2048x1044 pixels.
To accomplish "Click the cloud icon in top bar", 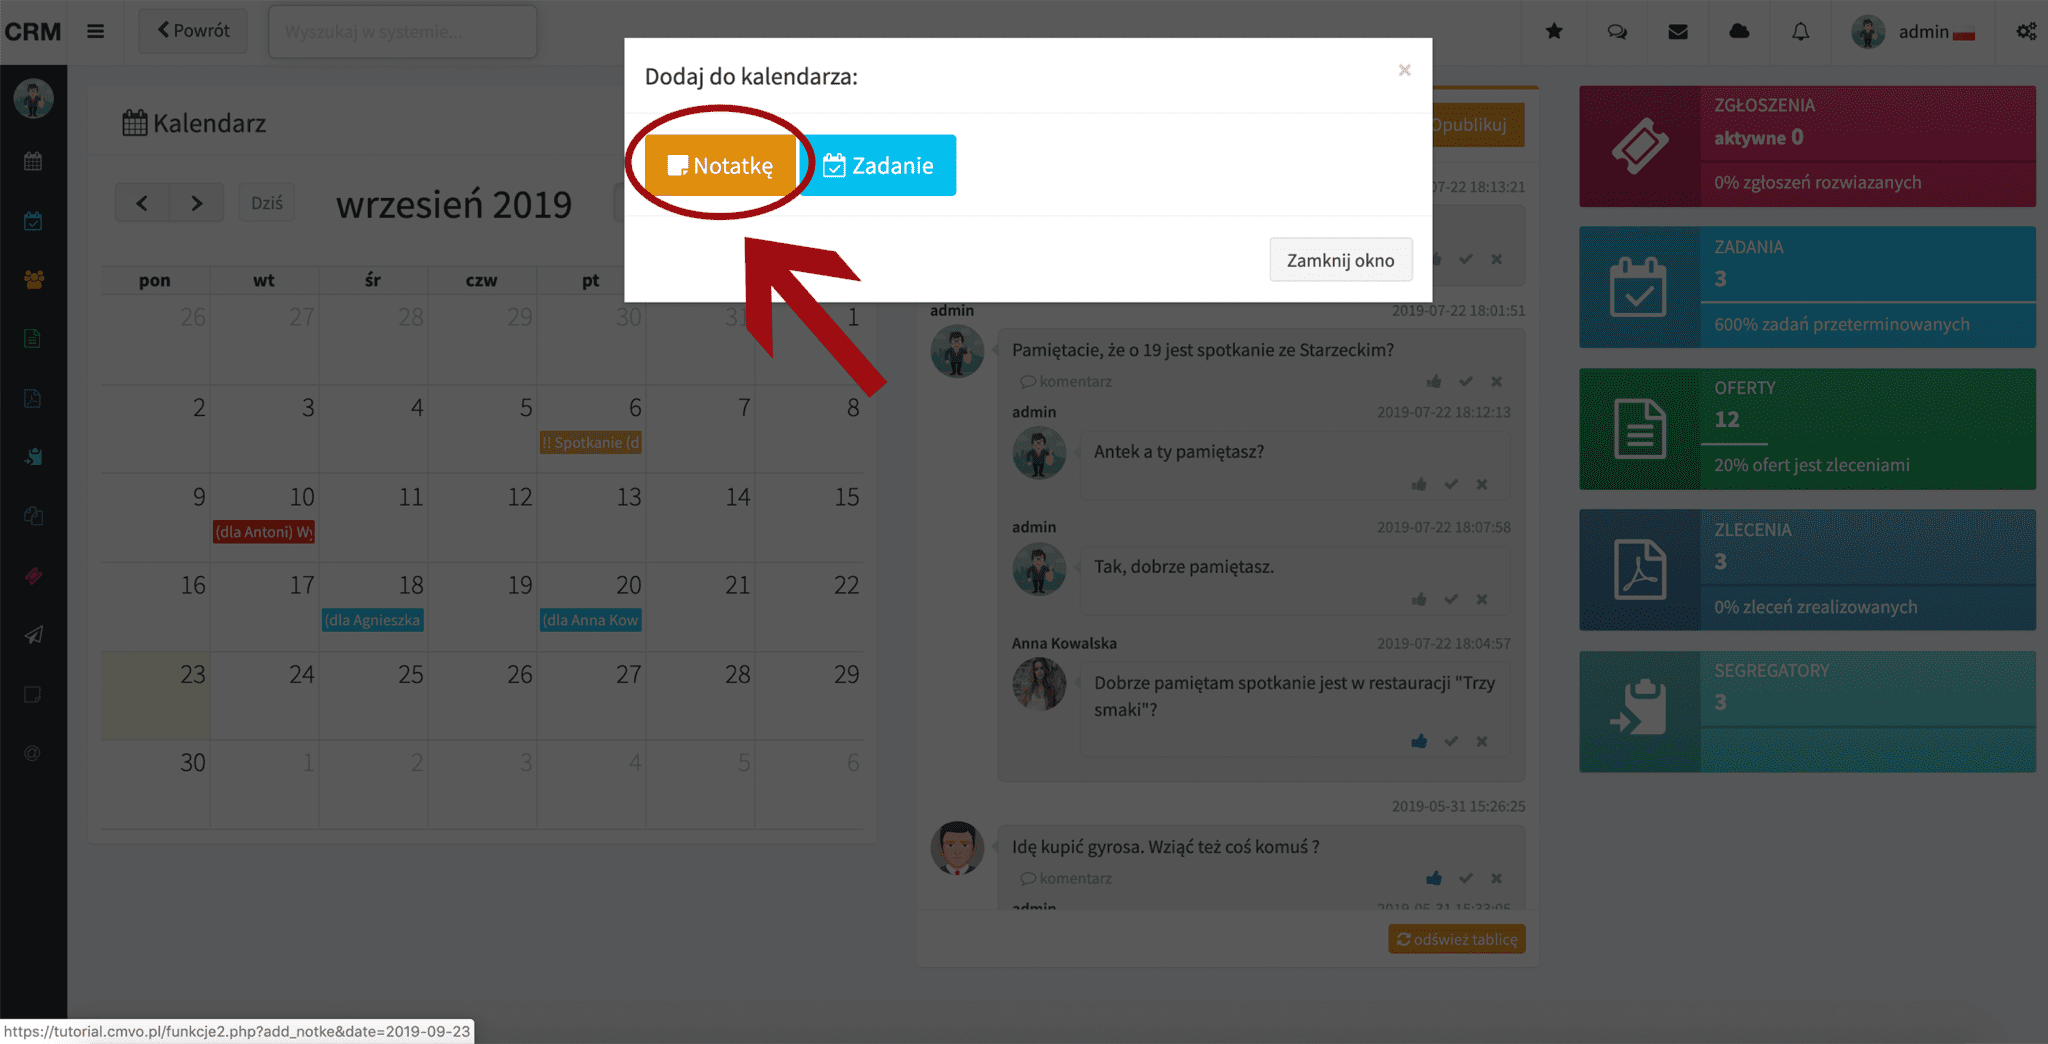I will click(x=1739, y=31).
